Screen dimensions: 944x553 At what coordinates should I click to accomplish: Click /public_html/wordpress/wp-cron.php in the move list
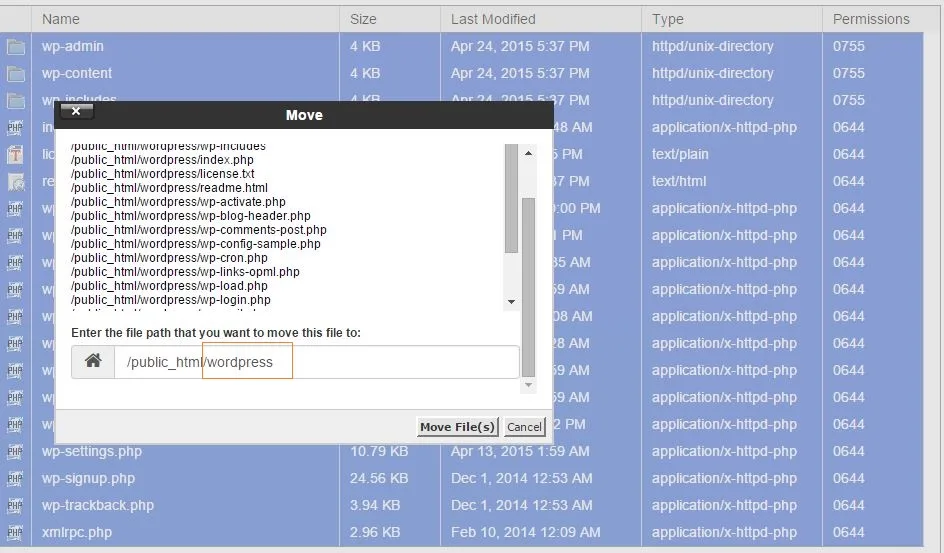(x=169, y=258)
